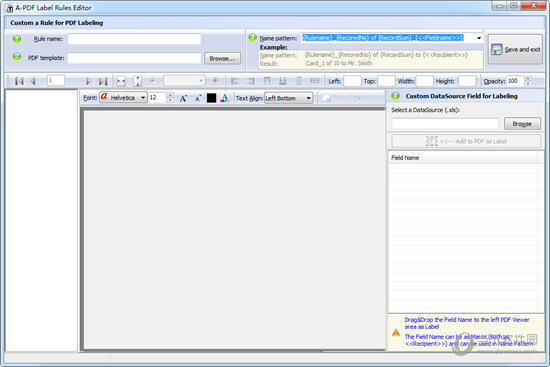Screen dimensions: 550x367
Task: Pick the black font color swatch
Action: [x=212, y=98]
